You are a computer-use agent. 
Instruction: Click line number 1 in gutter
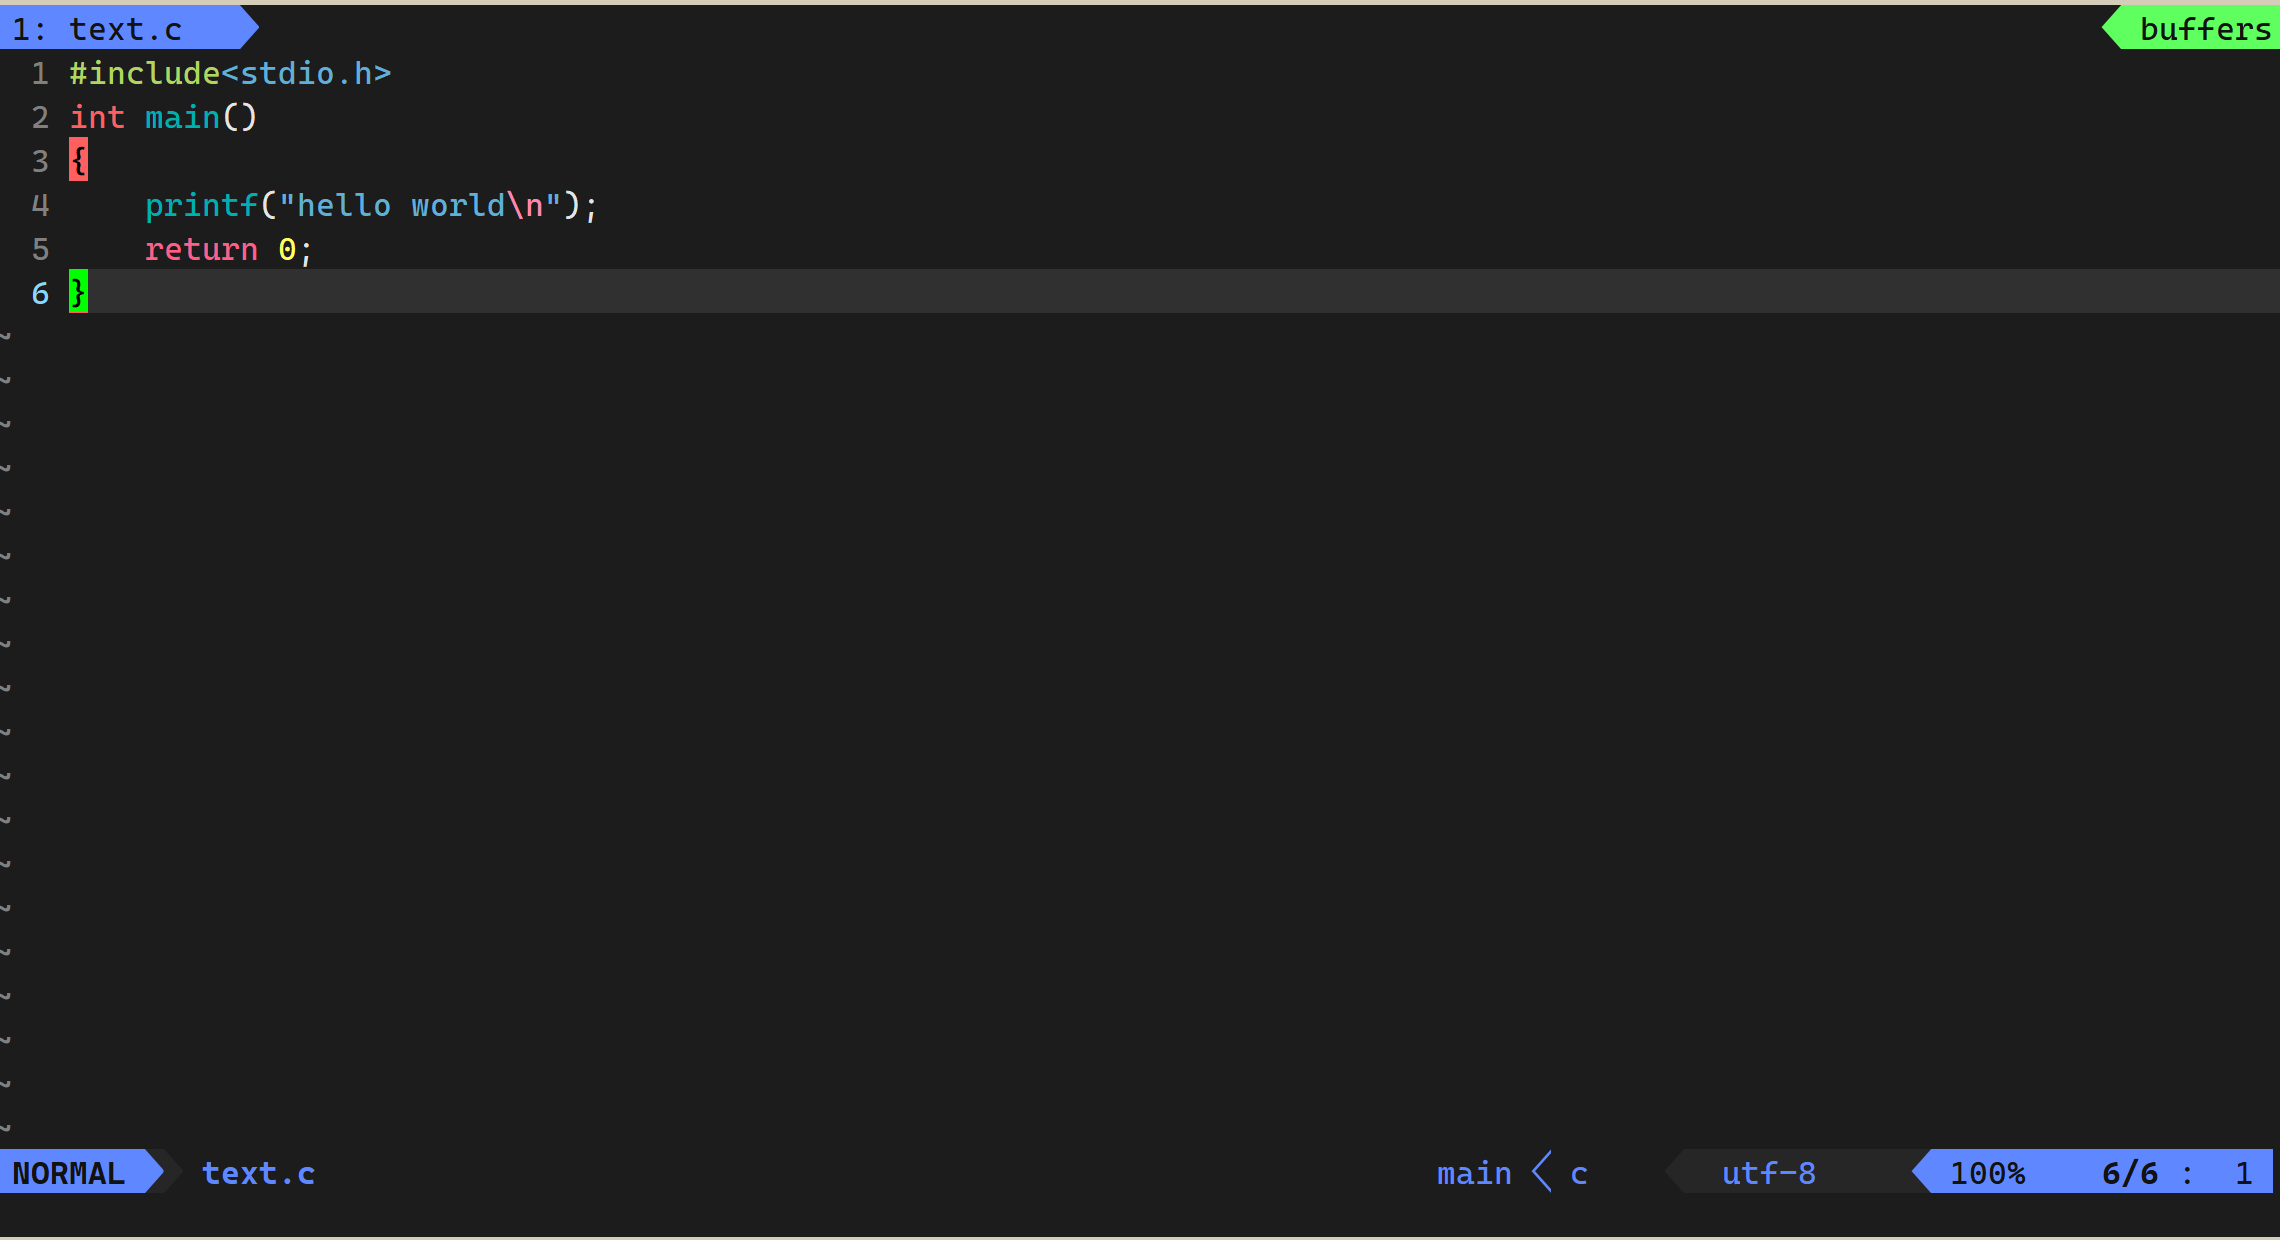tap(40, 73)
